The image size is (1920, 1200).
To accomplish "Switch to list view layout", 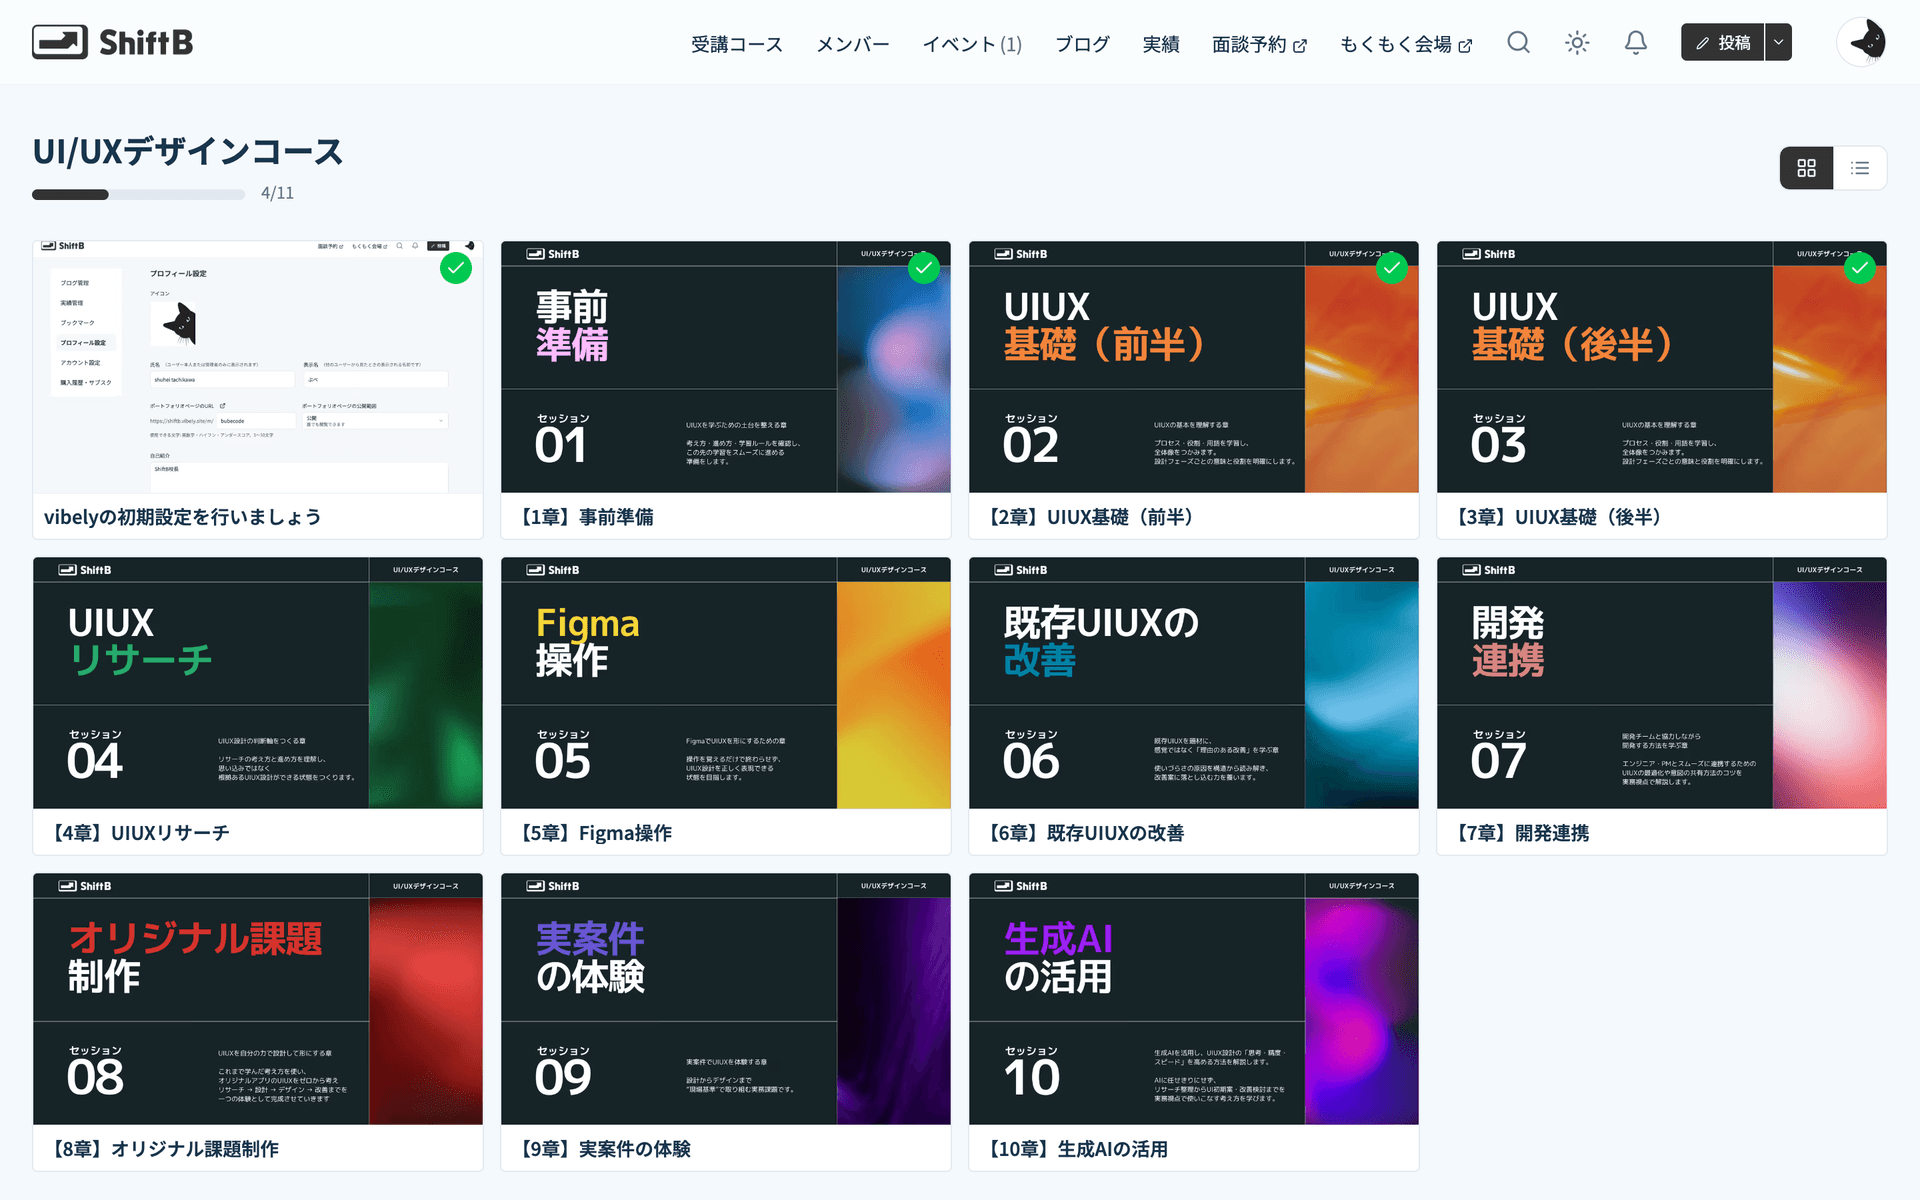I will 1860,168.
